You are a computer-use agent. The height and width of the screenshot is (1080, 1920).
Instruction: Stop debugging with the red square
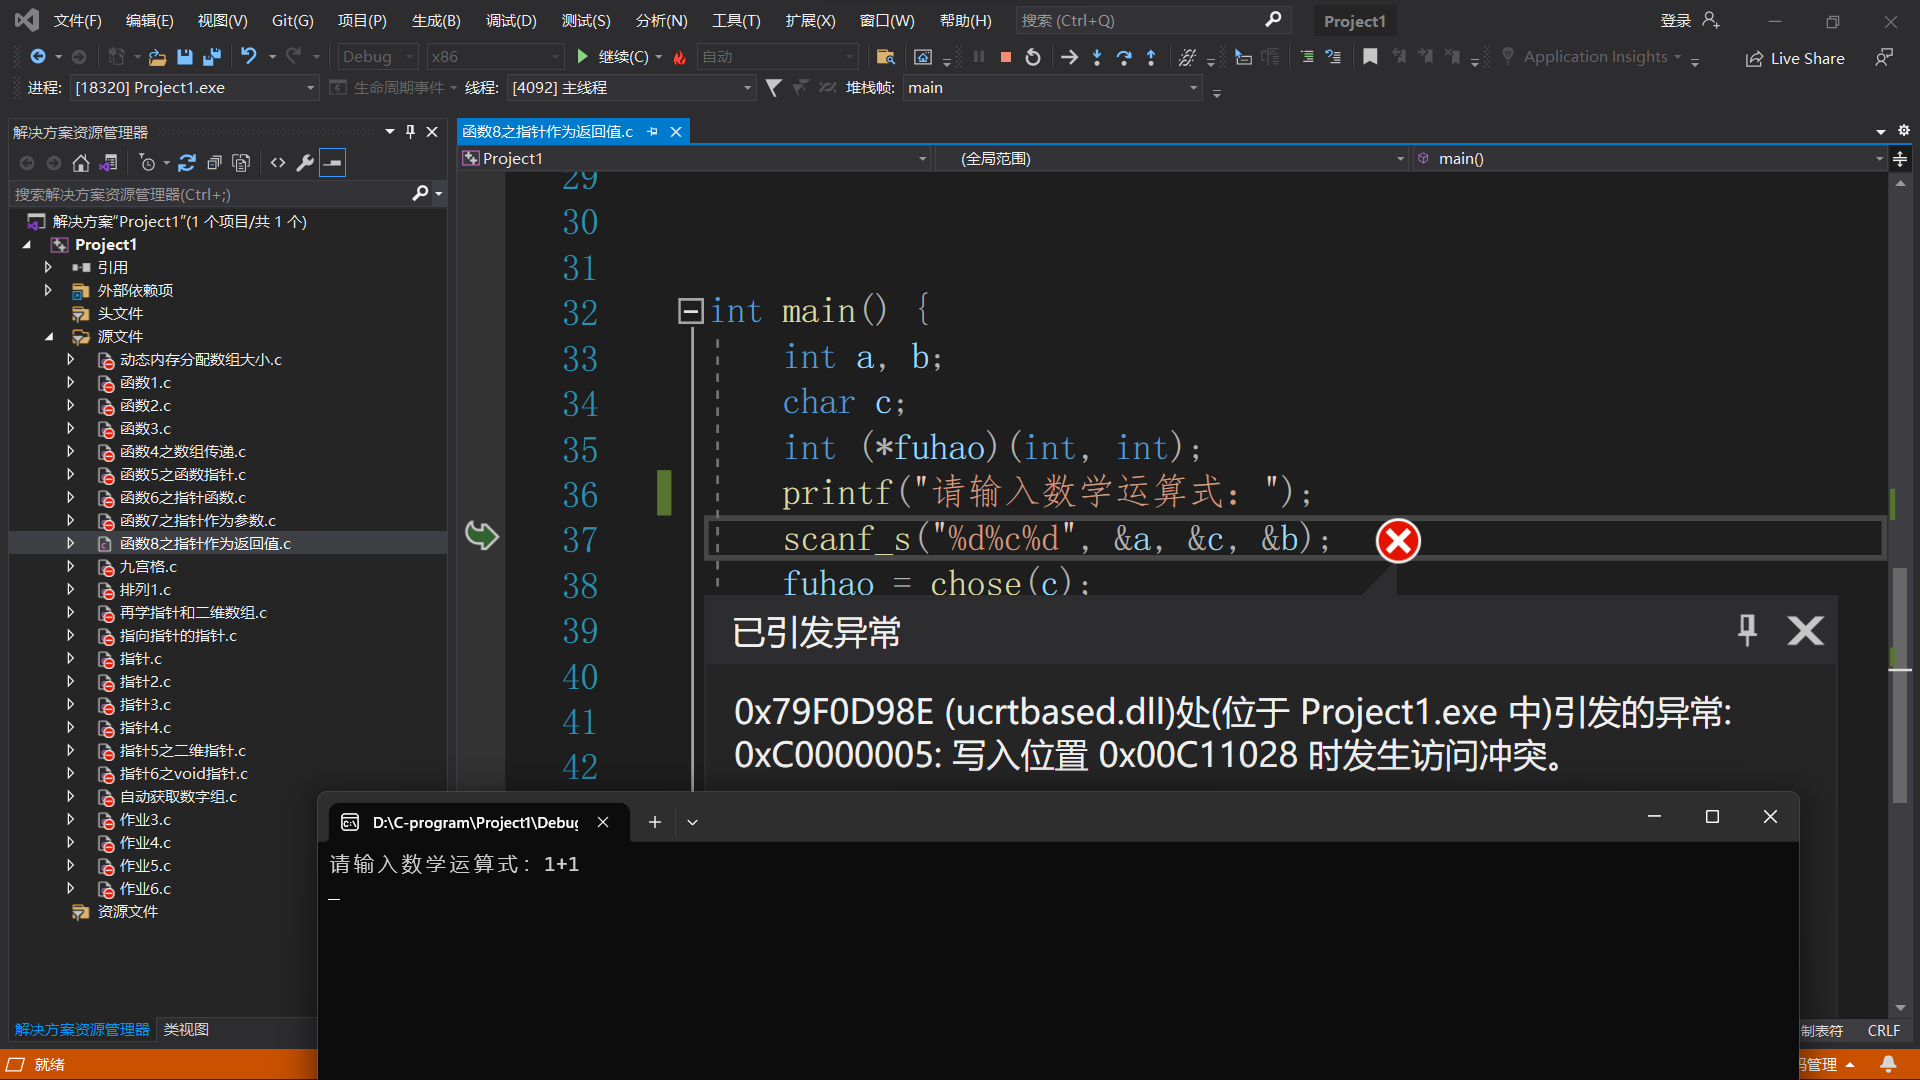(x=1006, y=58)
